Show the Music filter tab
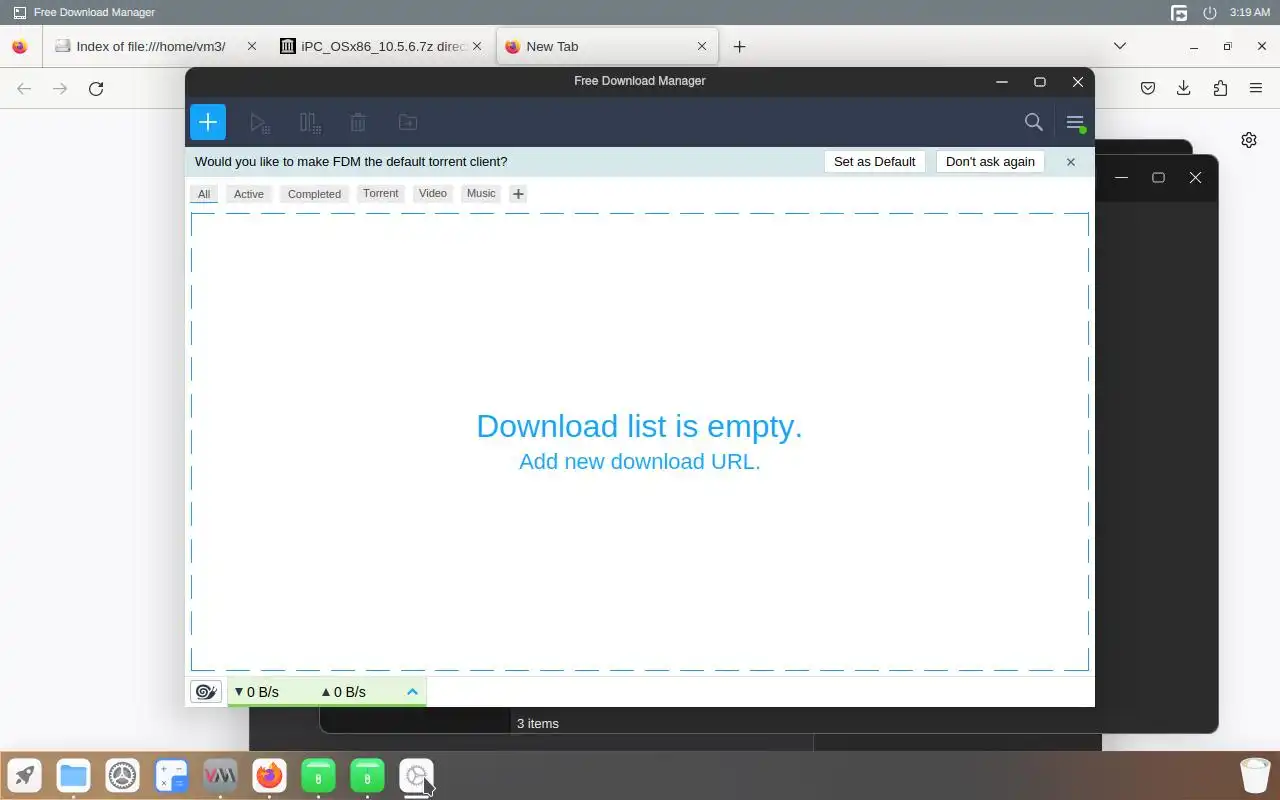The width and height of the screenshot is (1280, 800). pos(481,193)
